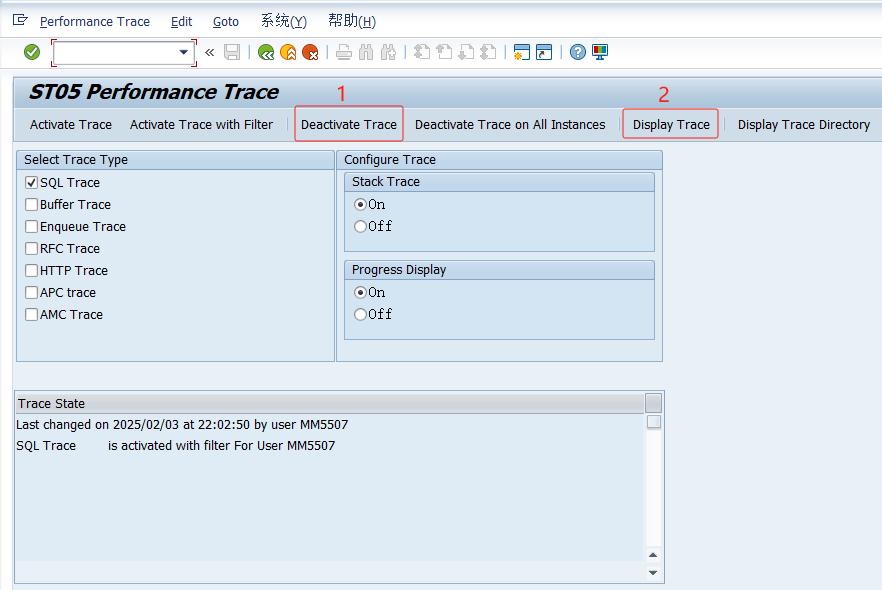Image resolution: width=882 pixels, height=590 pixels.
Task: Click the green Enter checkmark icon
Action: click(x=30, y=52)
